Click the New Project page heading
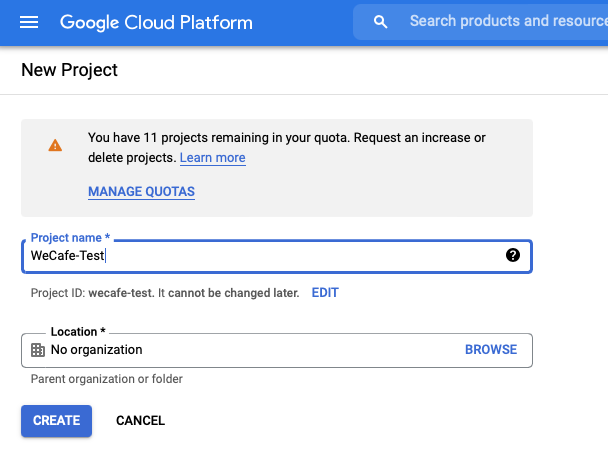Viewport: 608px width, 473px height. point(69,70)
